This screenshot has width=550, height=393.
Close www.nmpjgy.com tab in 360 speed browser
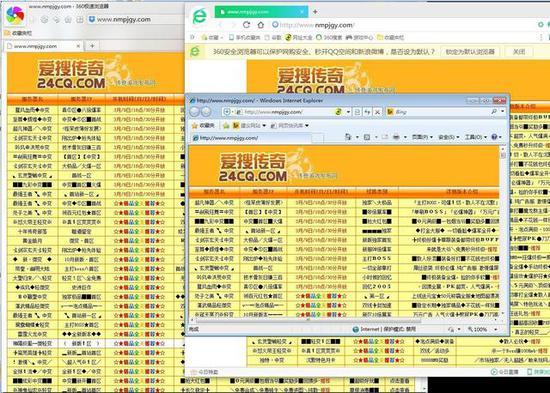tap(78, 46)
